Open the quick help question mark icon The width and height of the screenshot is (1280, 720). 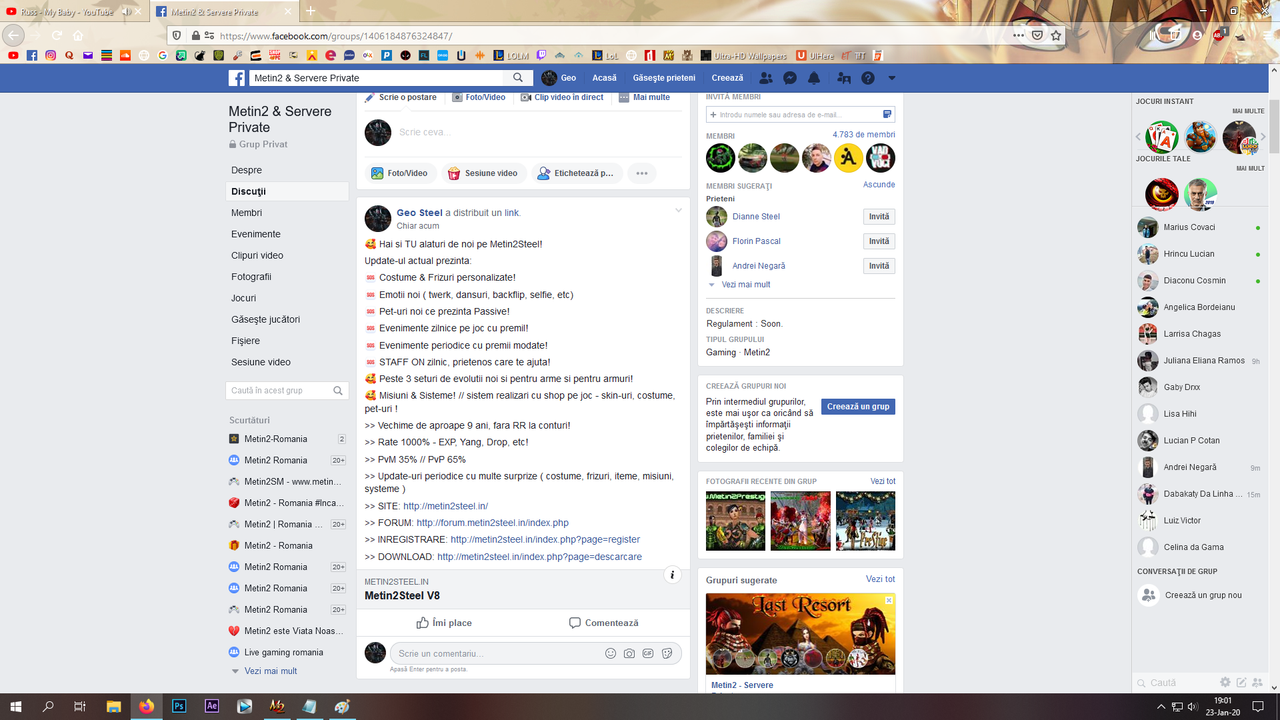[x=868, y=78]
